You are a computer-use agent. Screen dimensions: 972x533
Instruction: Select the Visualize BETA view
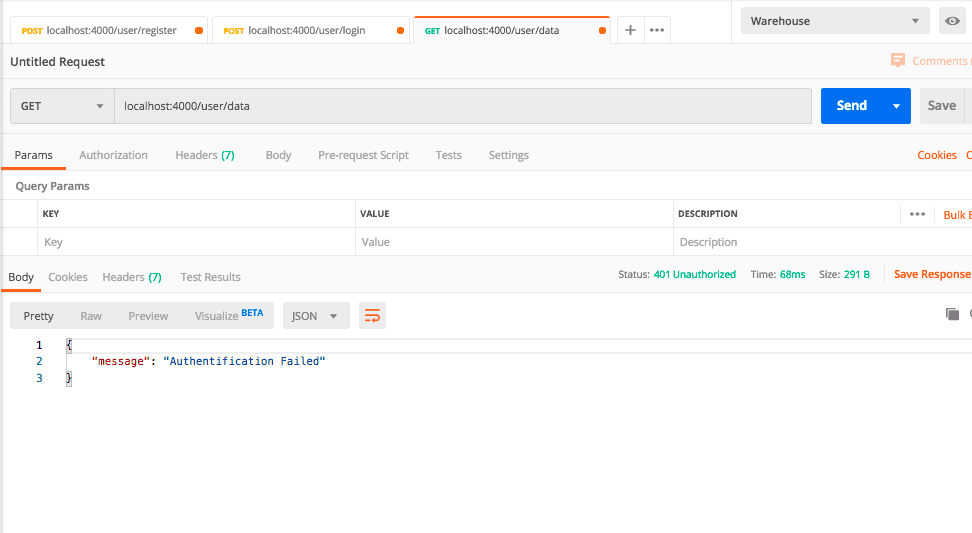228,316
